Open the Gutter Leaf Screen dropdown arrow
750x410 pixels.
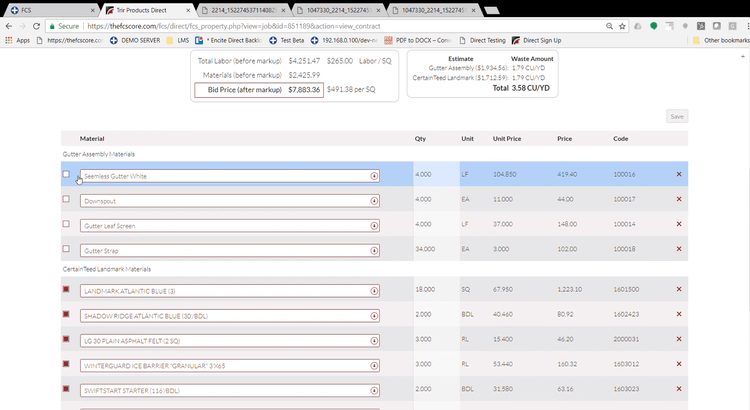click(x=374, y=226)
